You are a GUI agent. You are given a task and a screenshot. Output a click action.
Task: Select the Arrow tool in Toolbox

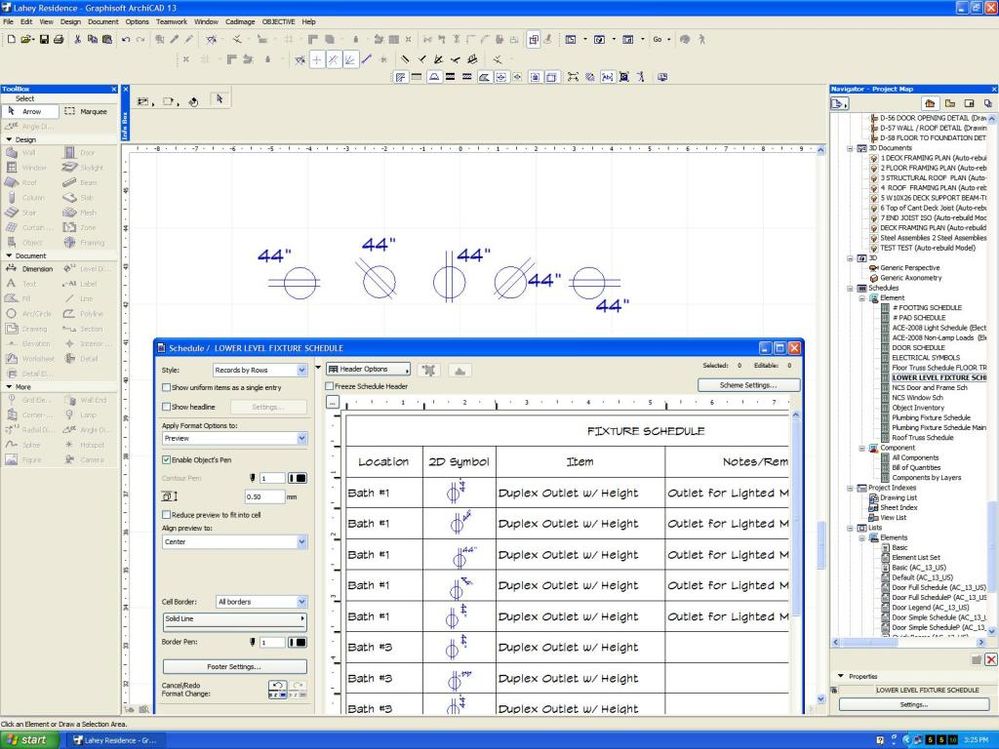click(30, 112)
